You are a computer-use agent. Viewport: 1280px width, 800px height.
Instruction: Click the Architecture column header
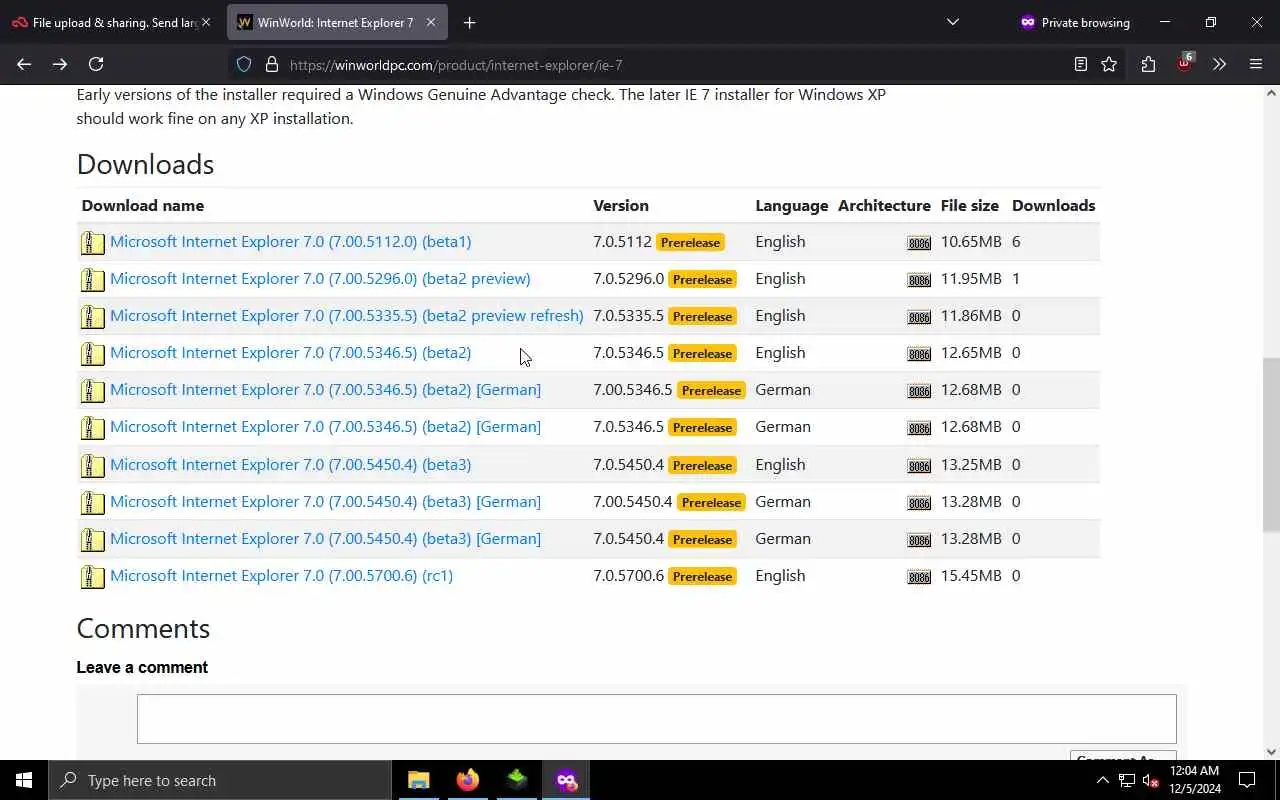tap(884, 205)
